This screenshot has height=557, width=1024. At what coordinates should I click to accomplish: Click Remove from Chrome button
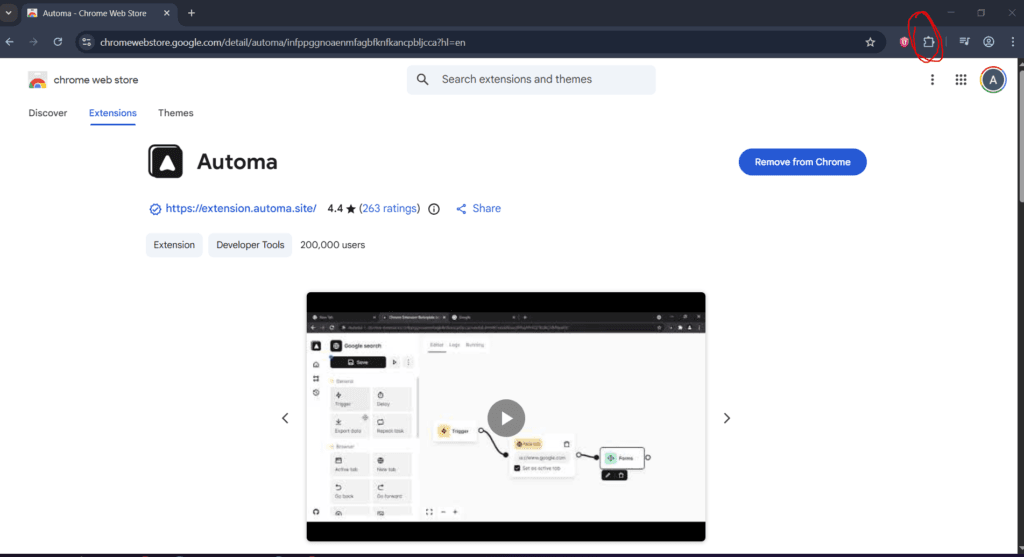point(802,162)
